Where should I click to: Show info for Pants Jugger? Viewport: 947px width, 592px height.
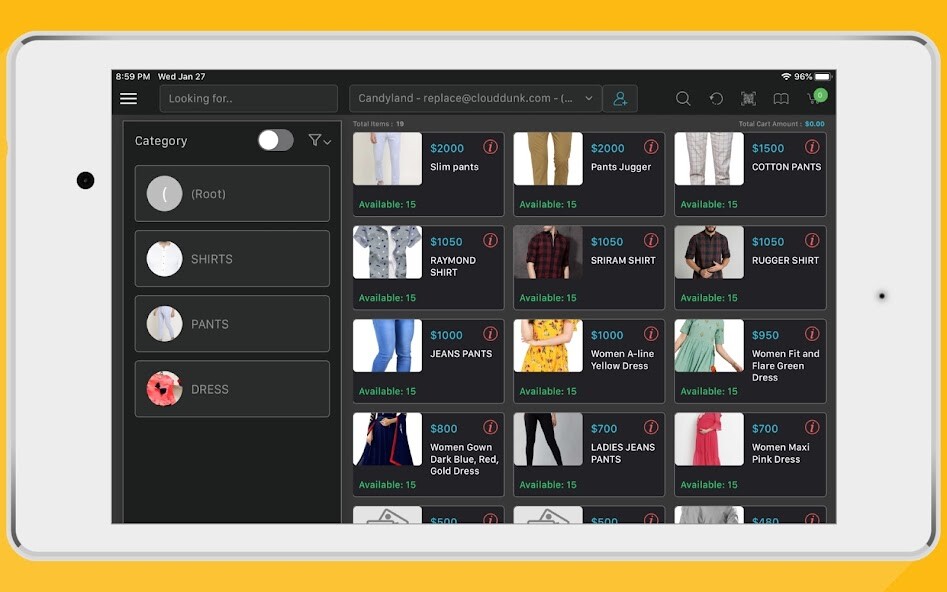point(651,147)
